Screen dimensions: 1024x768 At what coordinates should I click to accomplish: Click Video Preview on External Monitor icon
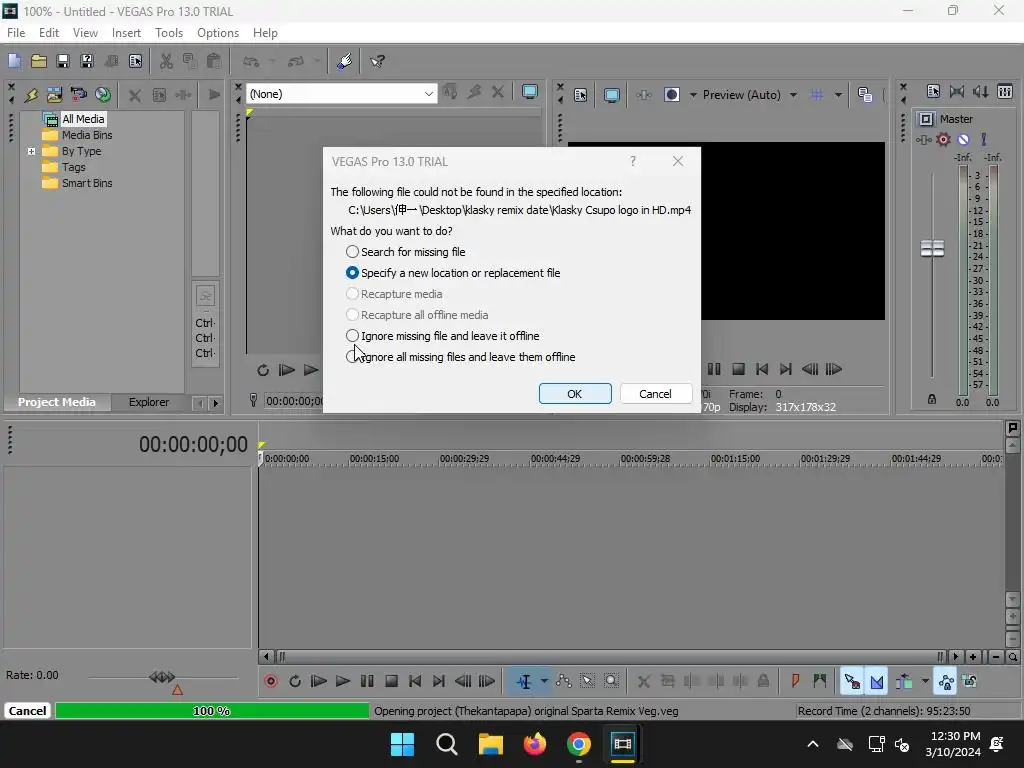click(x=611, y=95)
